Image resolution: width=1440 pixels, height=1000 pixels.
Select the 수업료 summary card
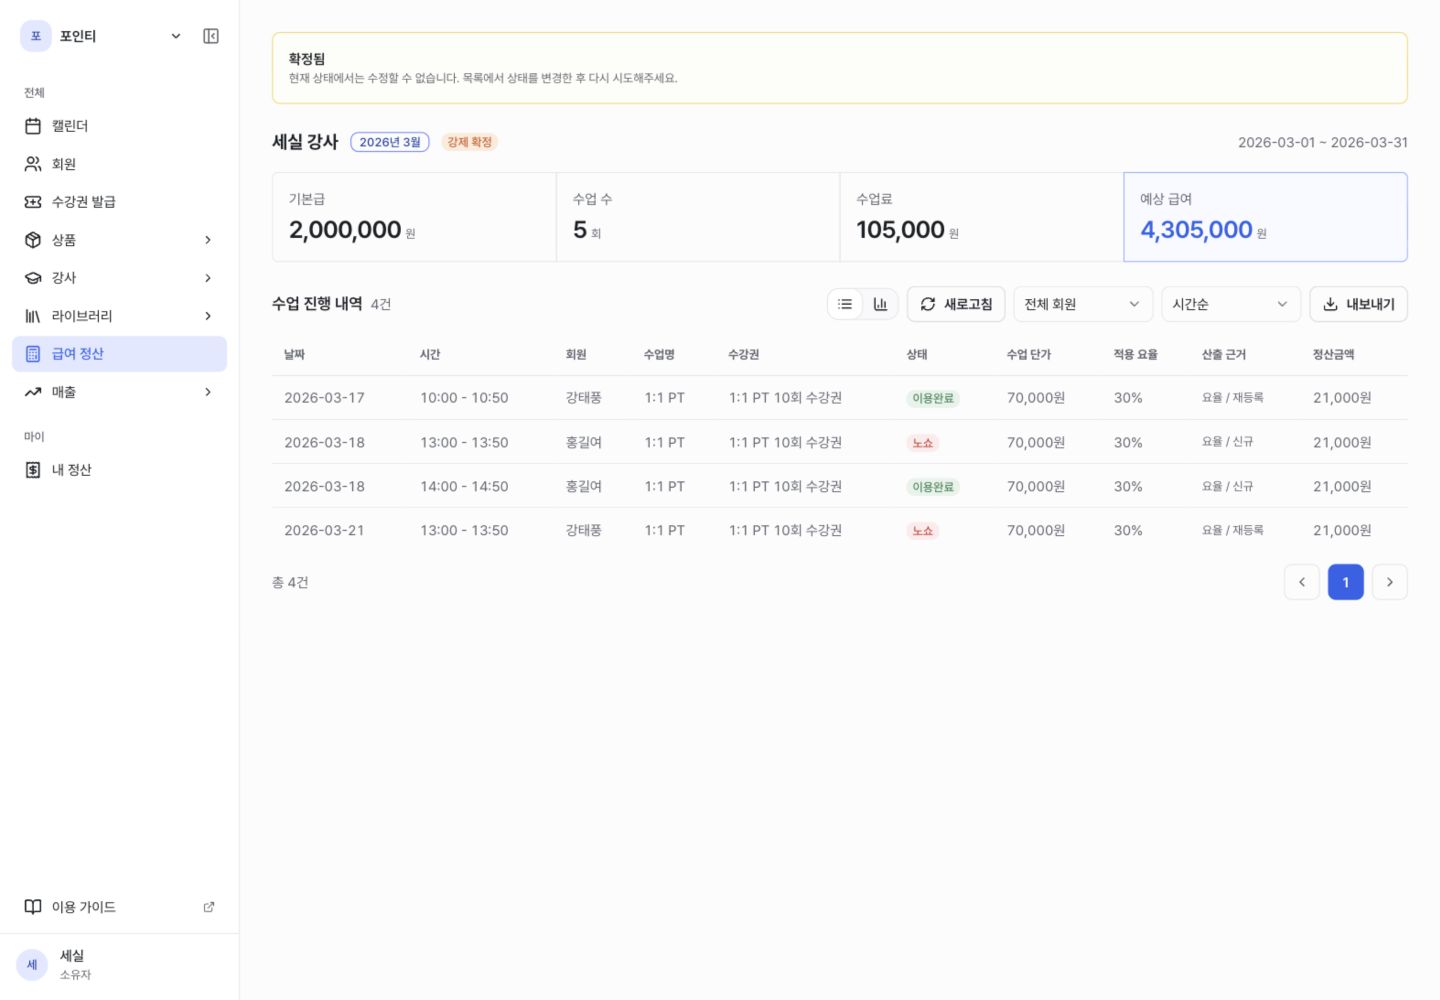click(981, 217)
